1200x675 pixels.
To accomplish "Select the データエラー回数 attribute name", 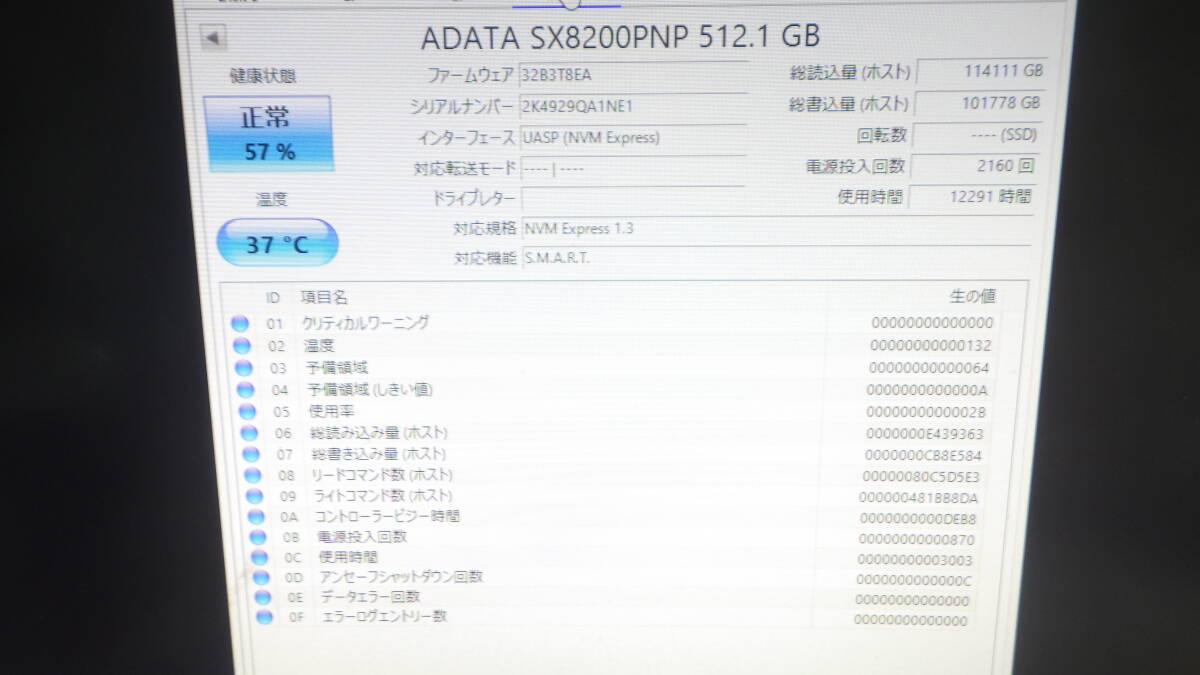I will click(370, 597).
